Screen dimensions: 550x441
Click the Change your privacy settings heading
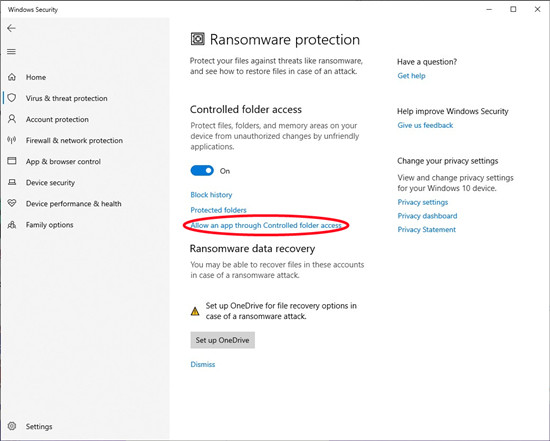tap(448, 161)
